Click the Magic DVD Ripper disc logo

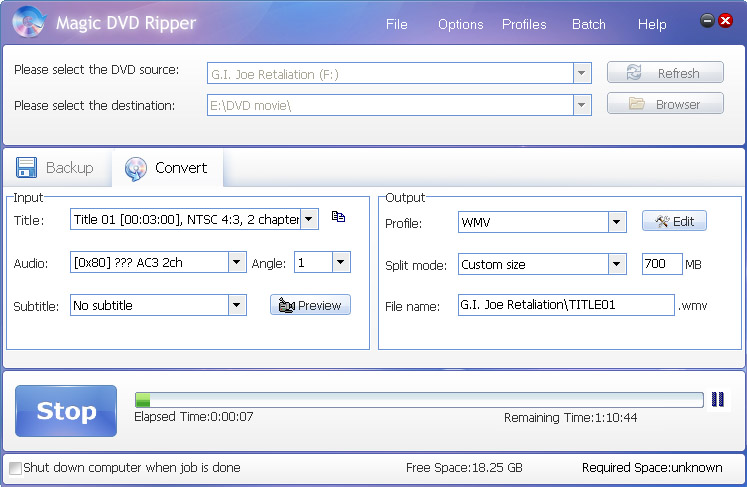pyautogui.click(x=30, y=21)
